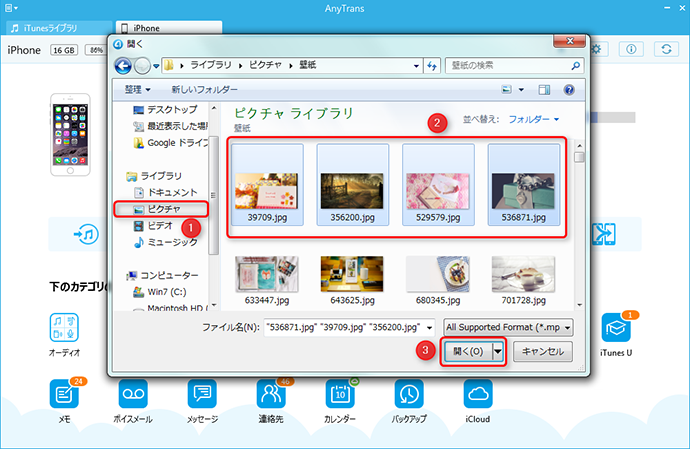Click the AnyTrans refresh icon
Image resolution: width=690 pixels, height=449 pixels.
(x=666, y=49)
